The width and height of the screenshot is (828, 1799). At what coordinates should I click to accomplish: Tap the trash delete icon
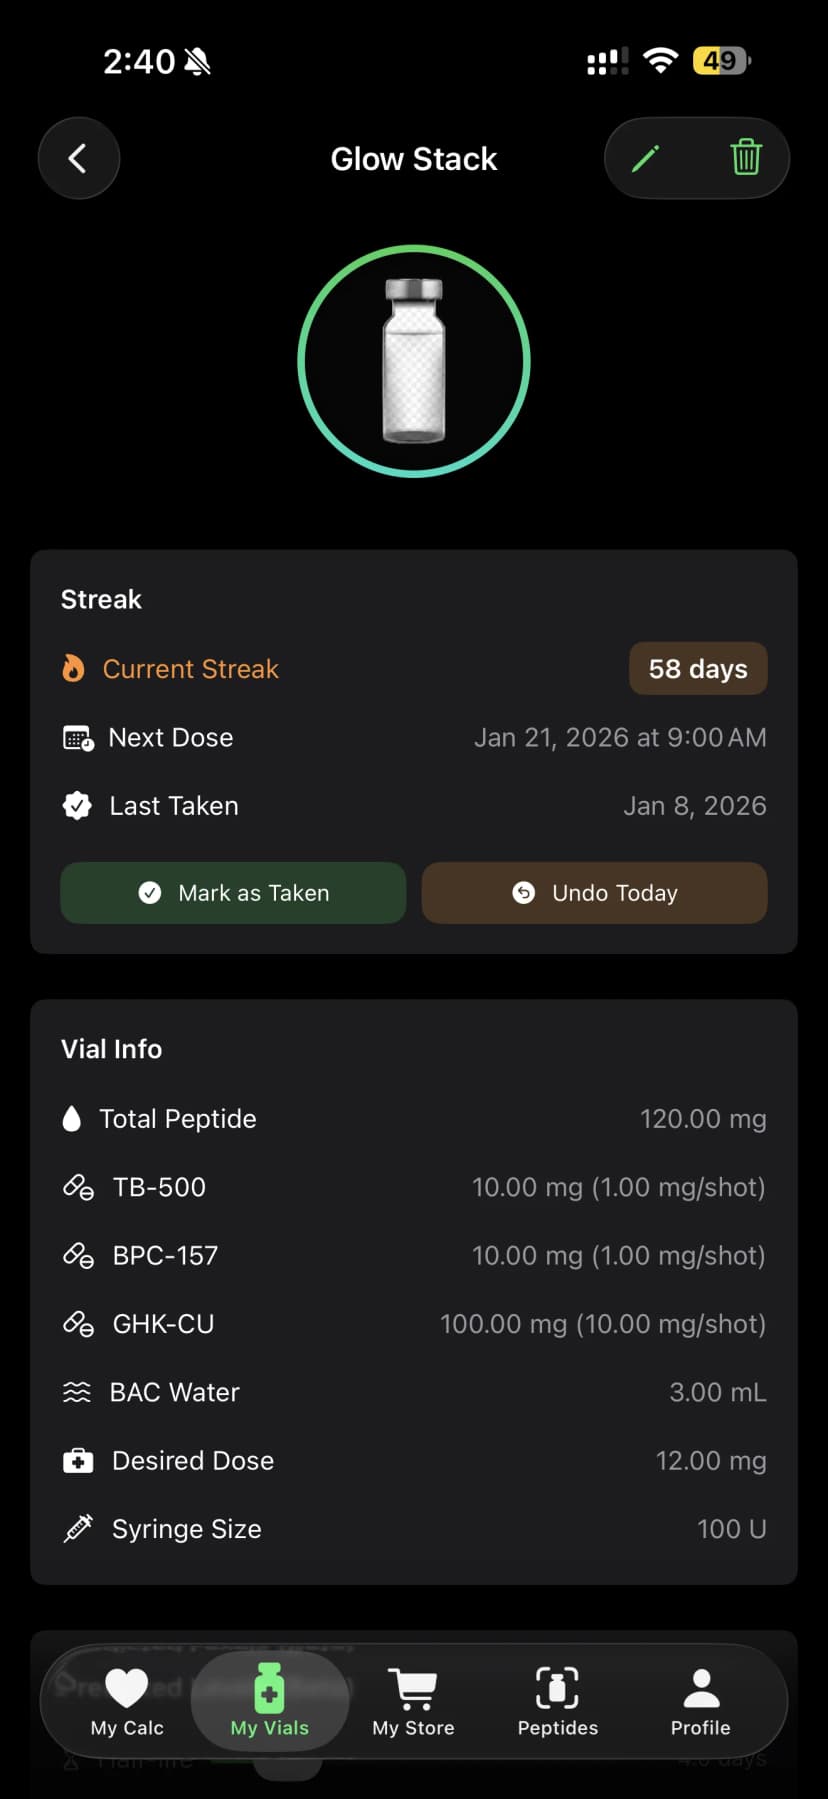(746, 158)
